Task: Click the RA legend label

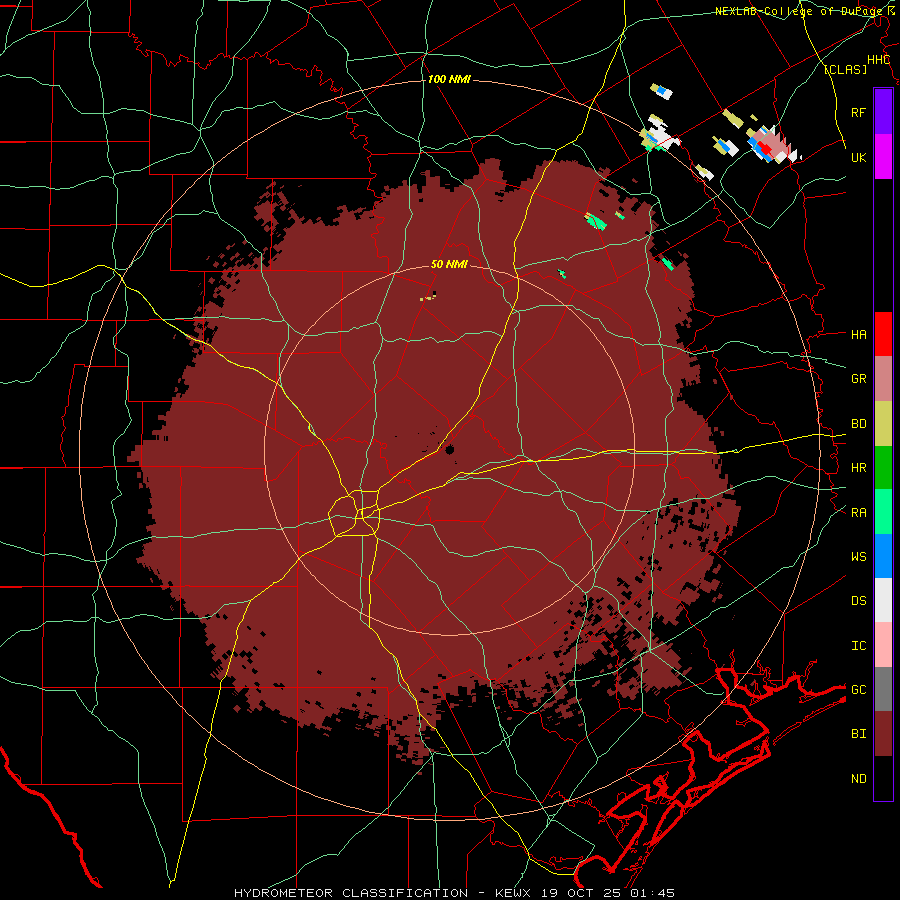Action: 858,512
